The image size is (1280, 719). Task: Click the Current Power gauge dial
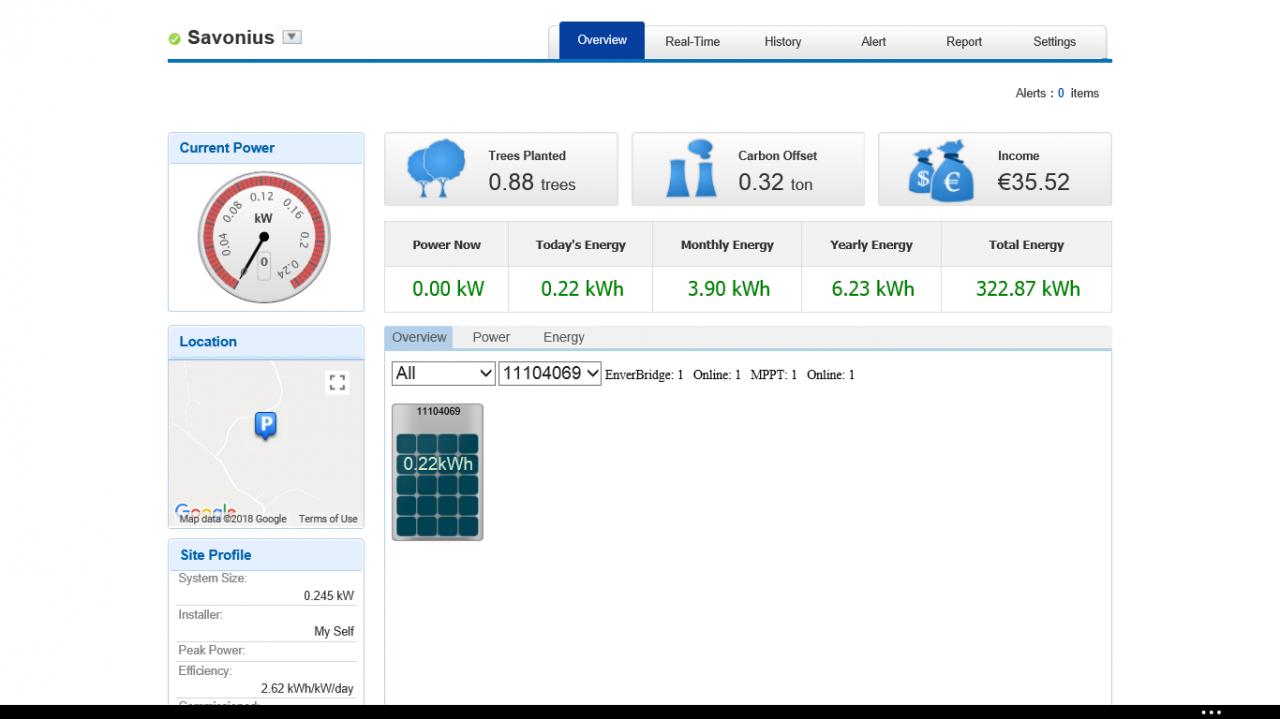263,237
